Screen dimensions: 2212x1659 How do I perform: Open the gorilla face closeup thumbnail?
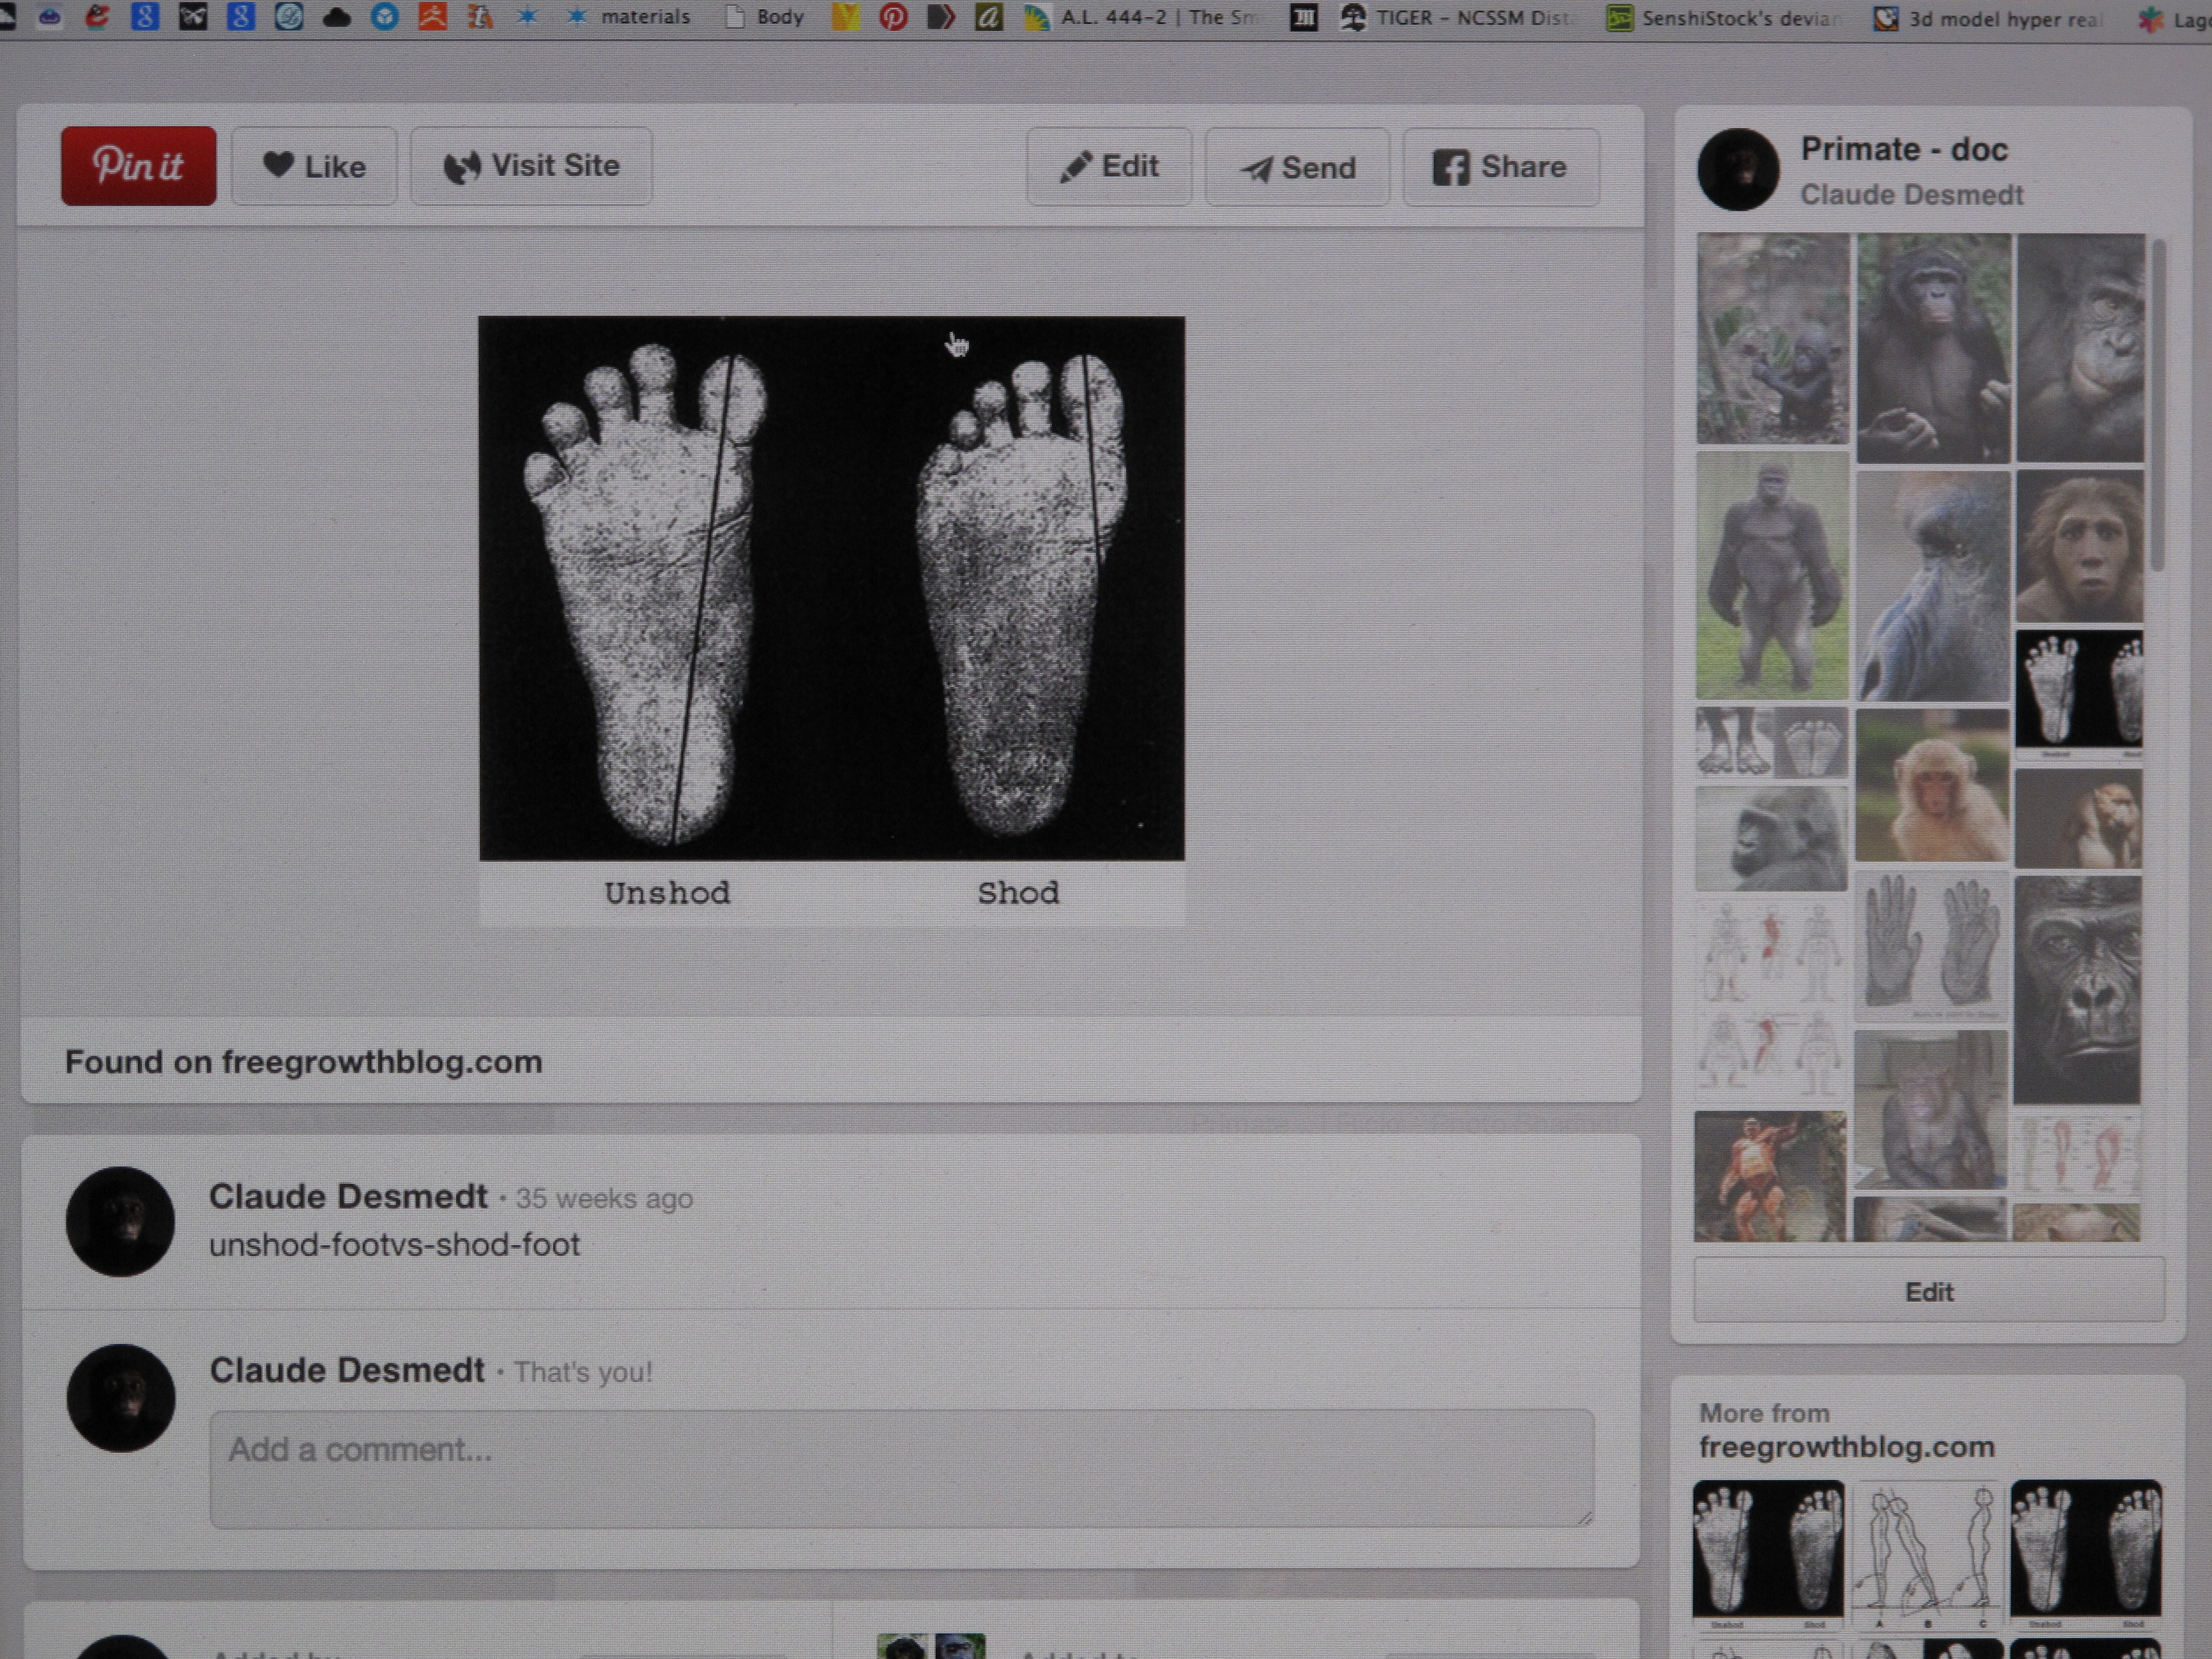(x=2077, y=990)
